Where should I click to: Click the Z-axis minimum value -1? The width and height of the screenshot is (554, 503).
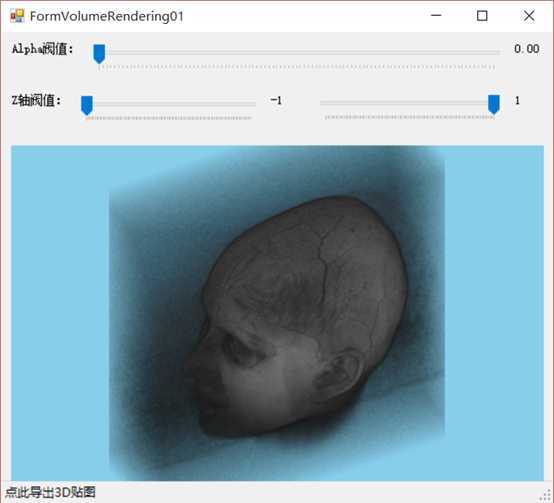click(276, 100)
